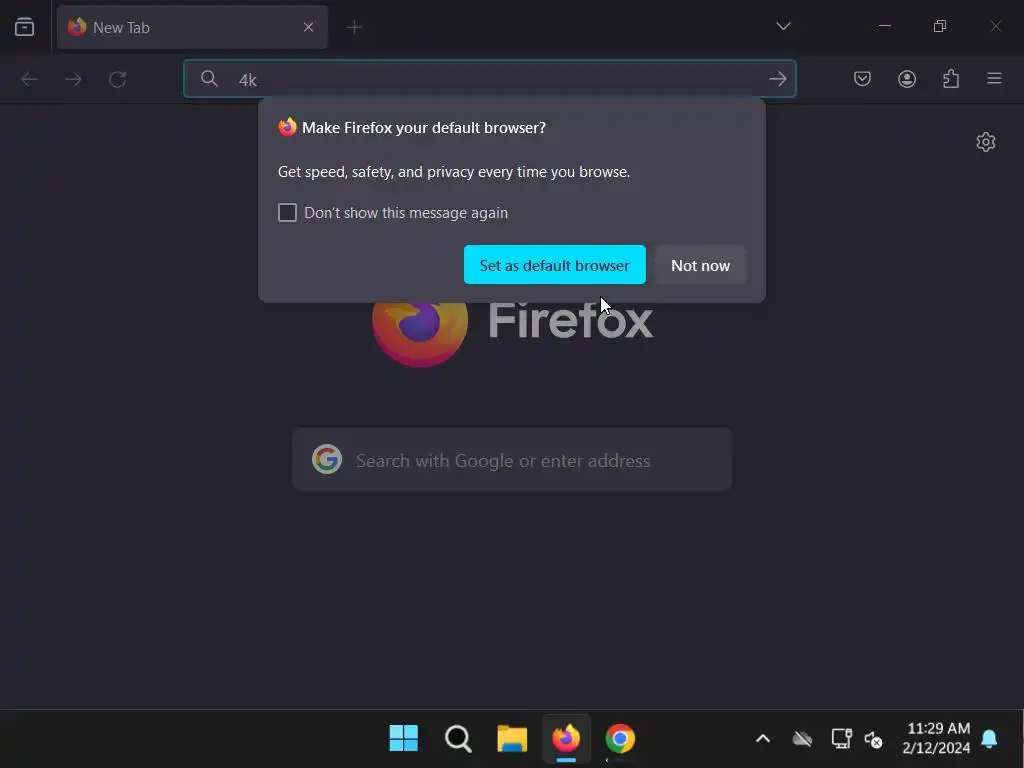Launch Google Chrome from taskbar

coord(620,738)
